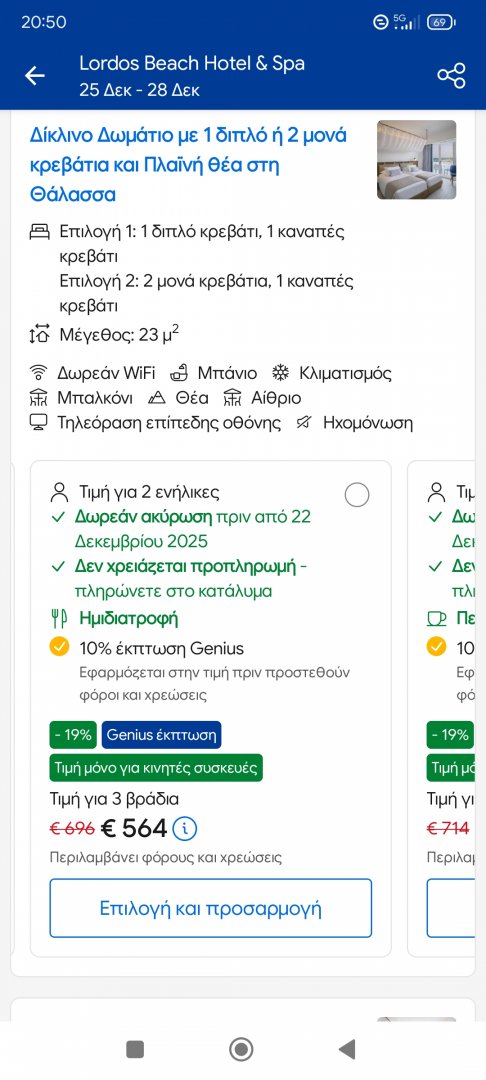The width and height of the screenshot is (486, 1080).
Task: Tap Τιμή μόνο για κινητές συσκευές badge
Action: pos(156,767)
